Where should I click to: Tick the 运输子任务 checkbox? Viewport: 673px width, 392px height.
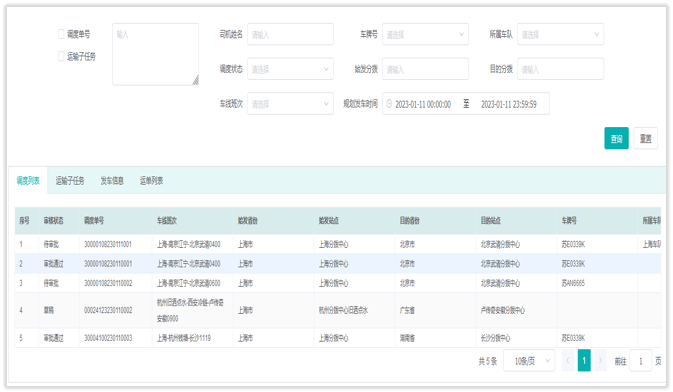[61, 56]
